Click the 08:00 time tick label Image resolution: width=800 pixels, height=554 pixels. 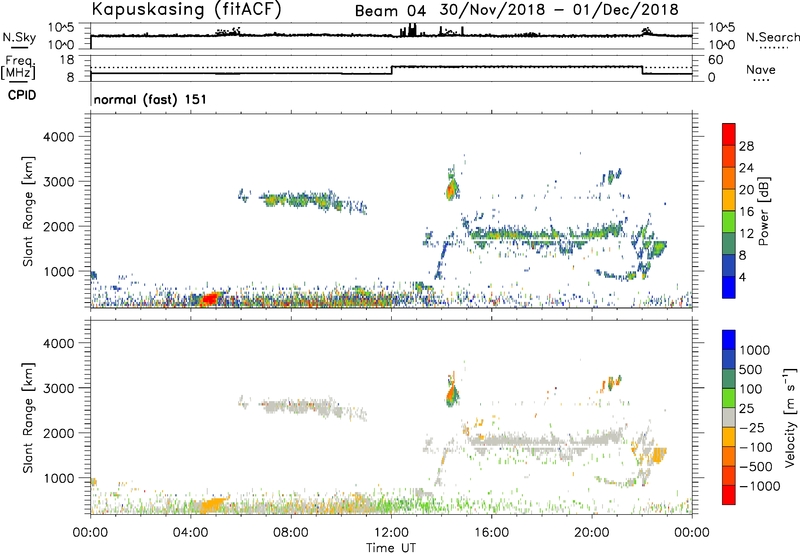[x=291, y=533]
